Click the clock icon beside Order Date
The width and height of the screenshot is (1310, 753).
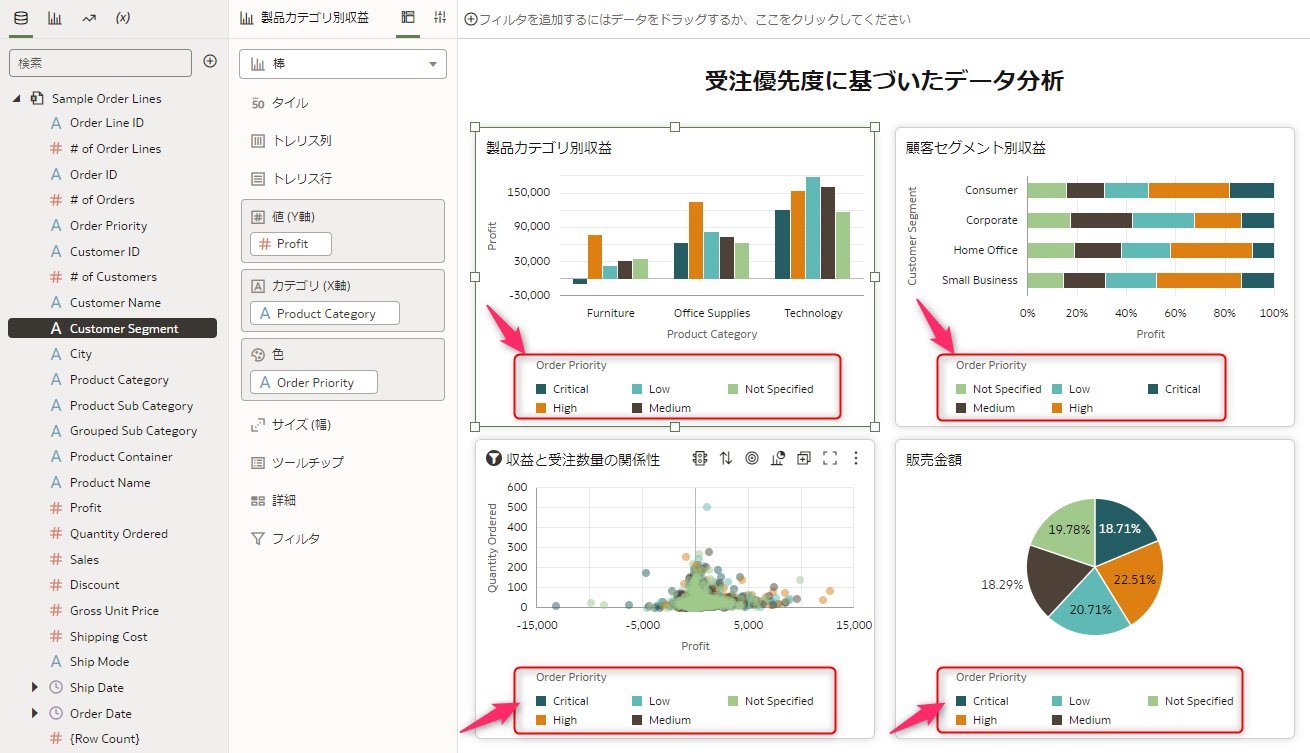[x=56, y=713]
